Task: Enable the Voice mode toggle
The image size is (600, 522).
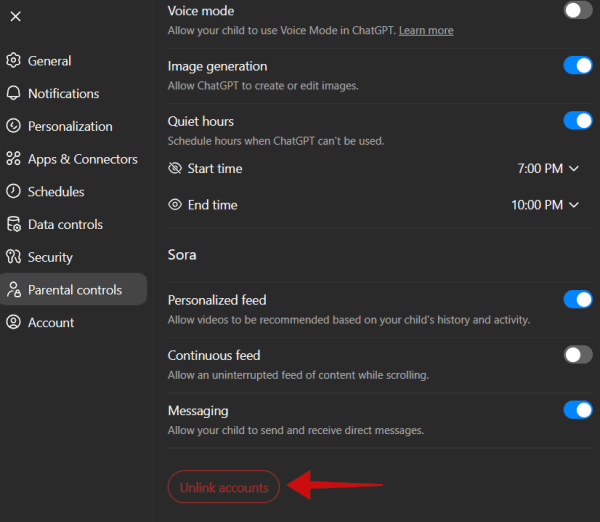Action: point(578,11)
